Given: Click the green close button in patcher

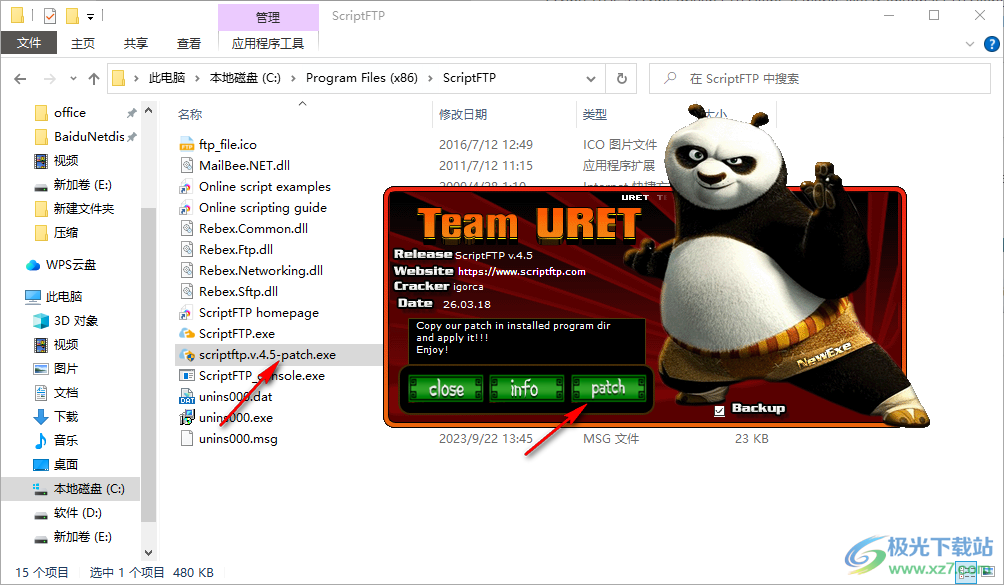Looking at the screenshot, I should [446, 389].
